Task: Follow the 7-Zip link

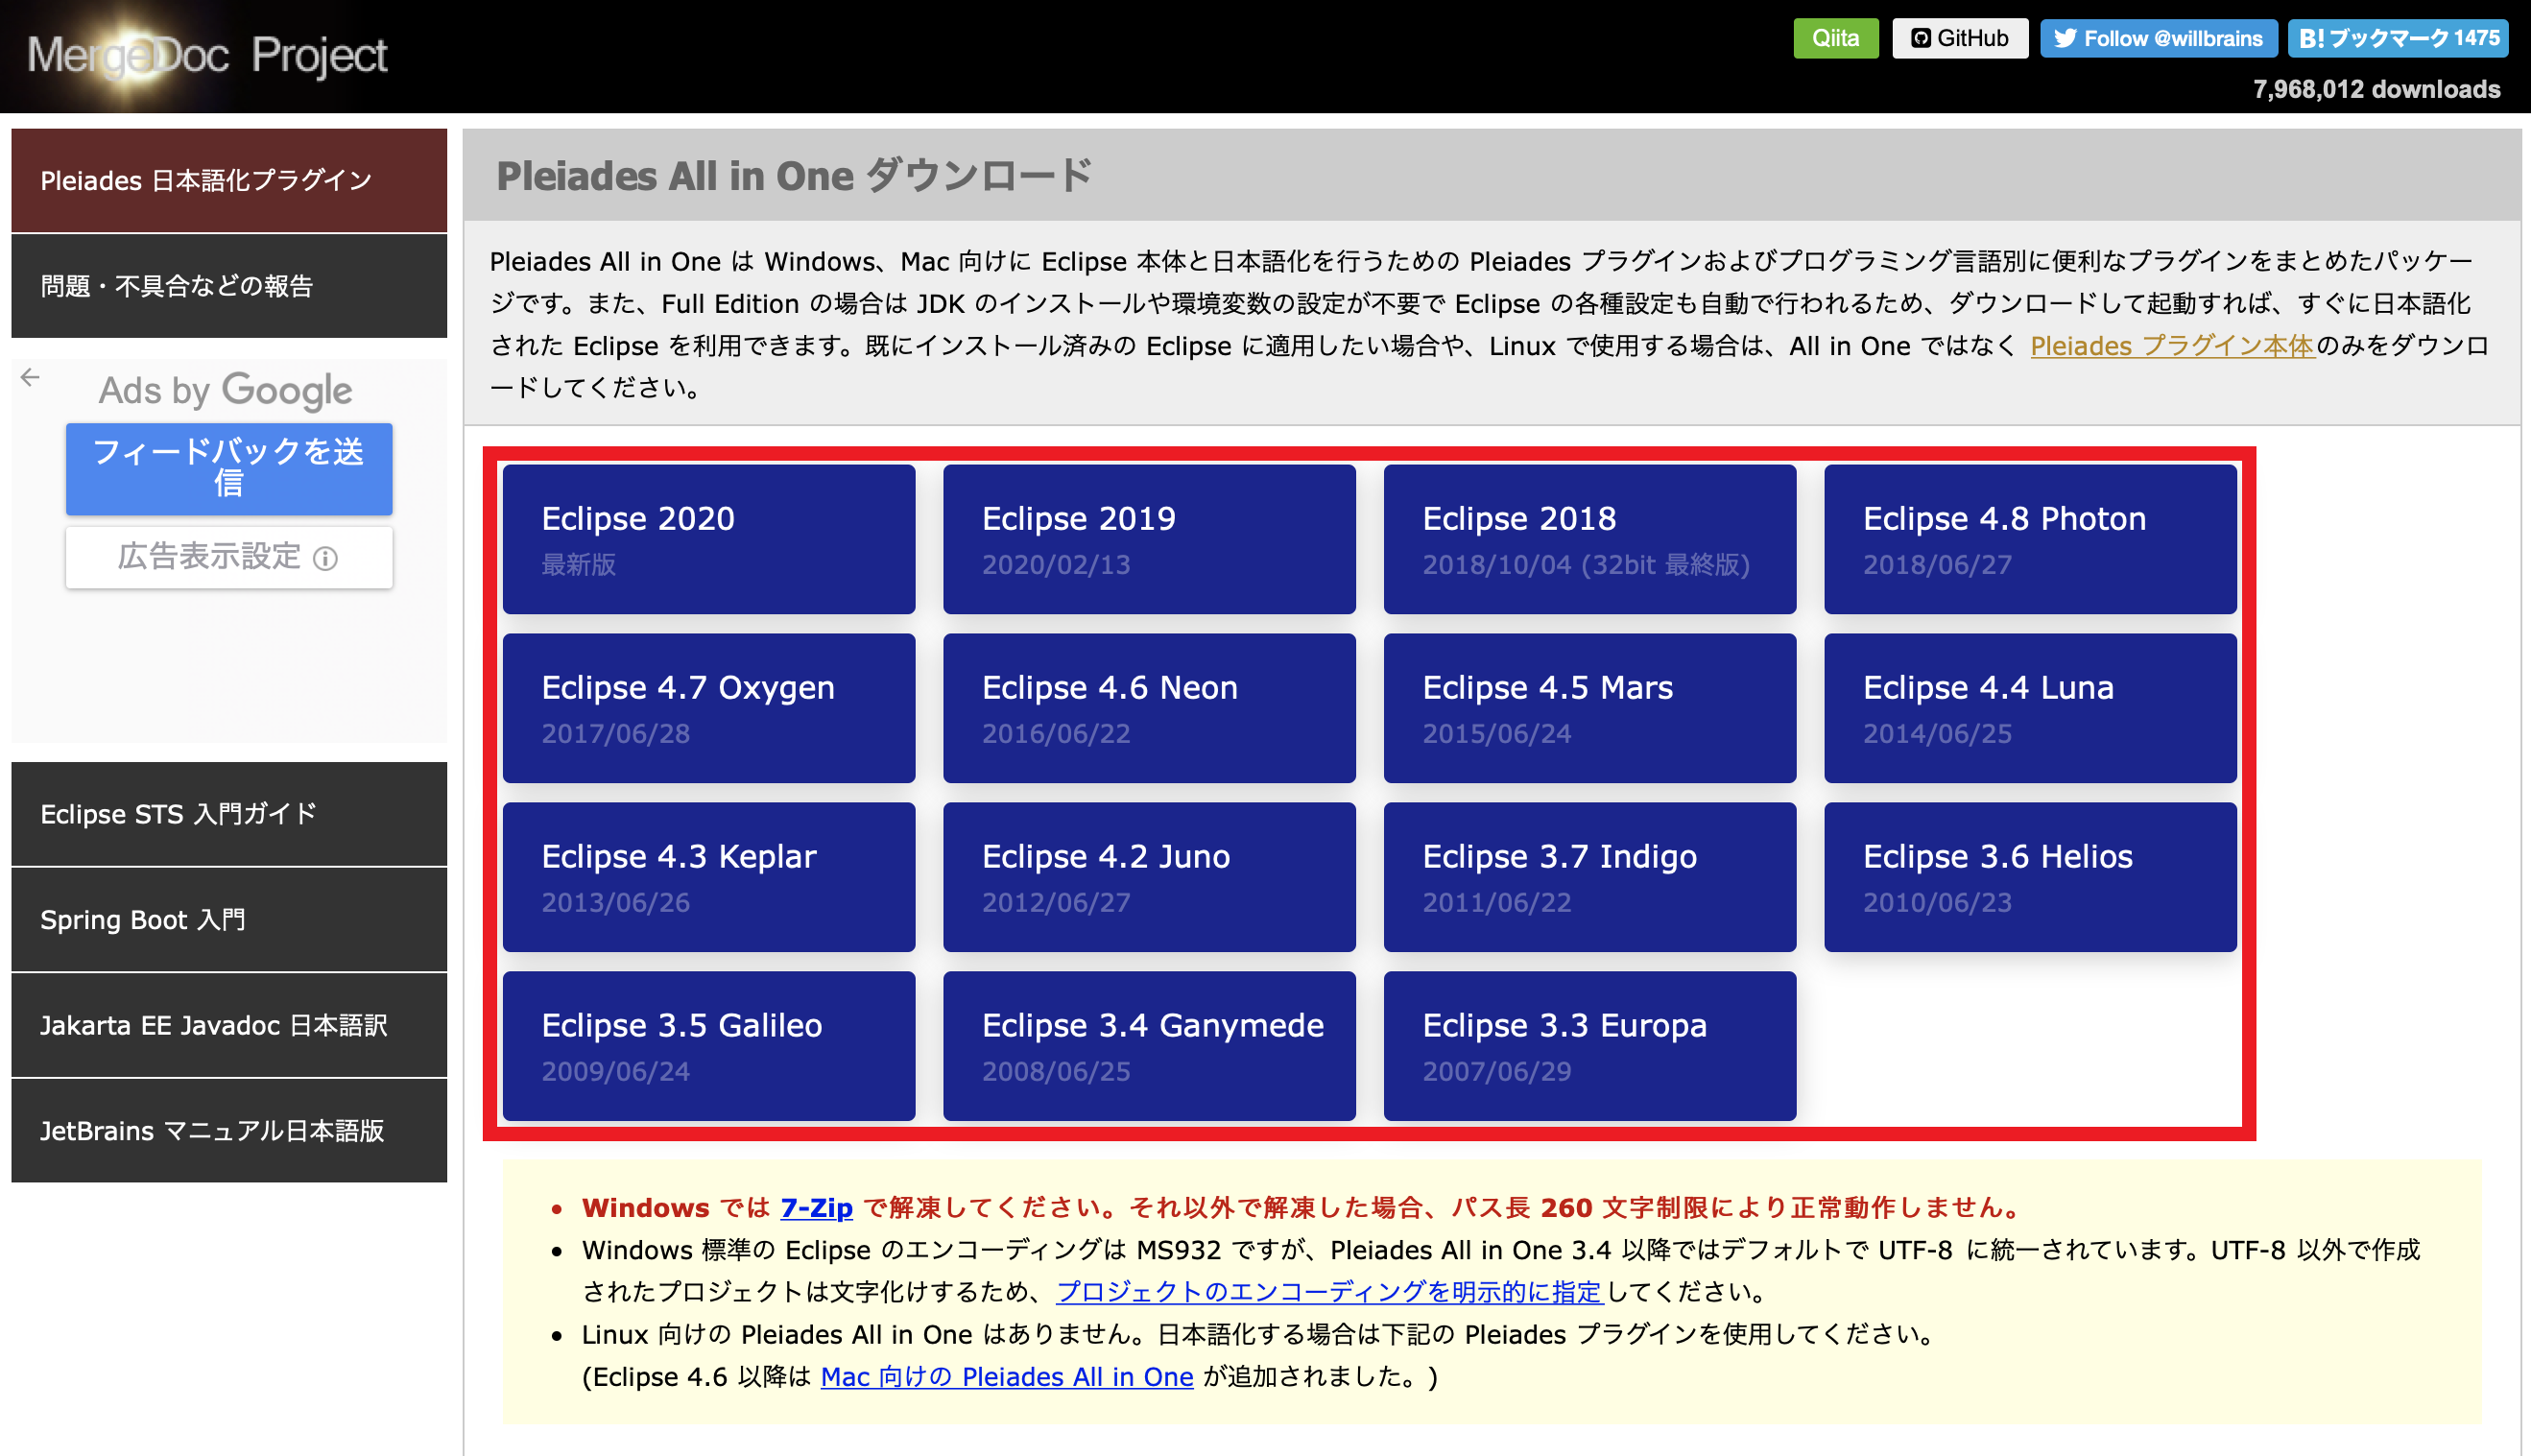Action: click(816, 1208)
